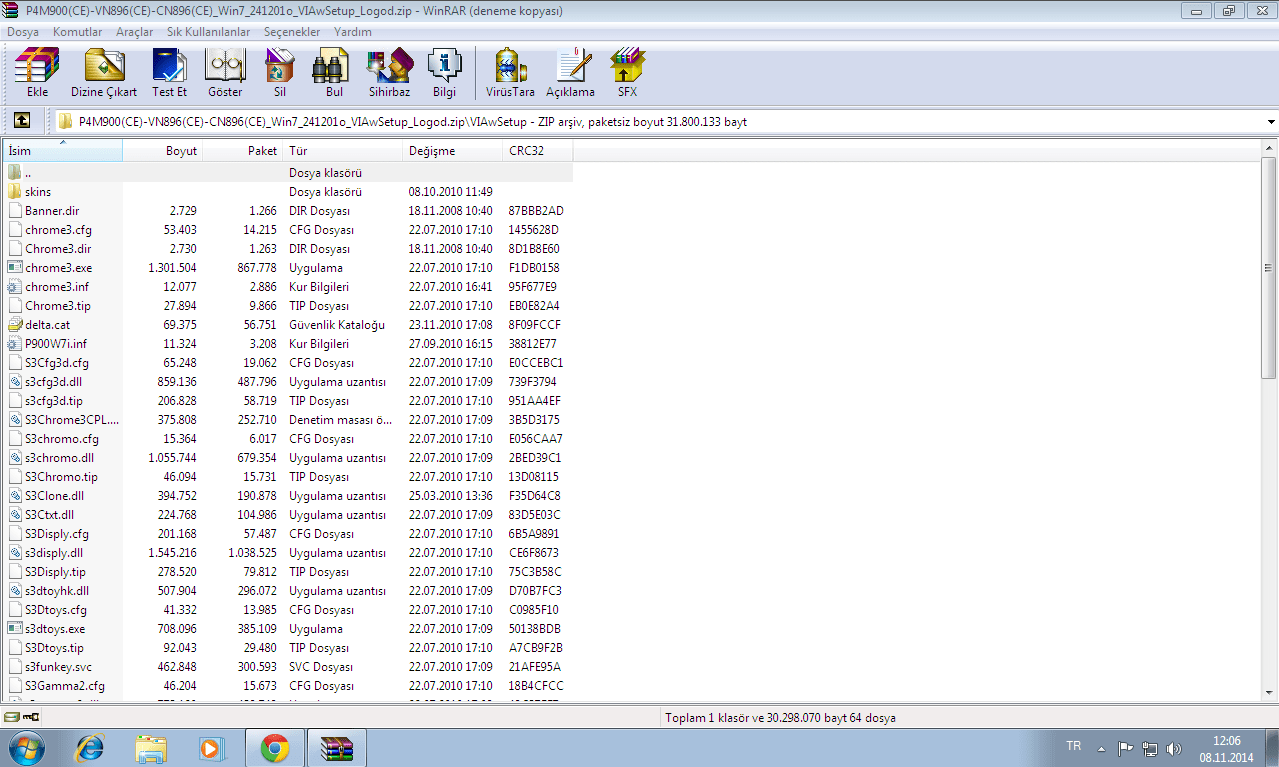This screenshot has width=1279, height=767.
Task: Launch Chrome from the taskbar
Action: [x=275, y=747]
